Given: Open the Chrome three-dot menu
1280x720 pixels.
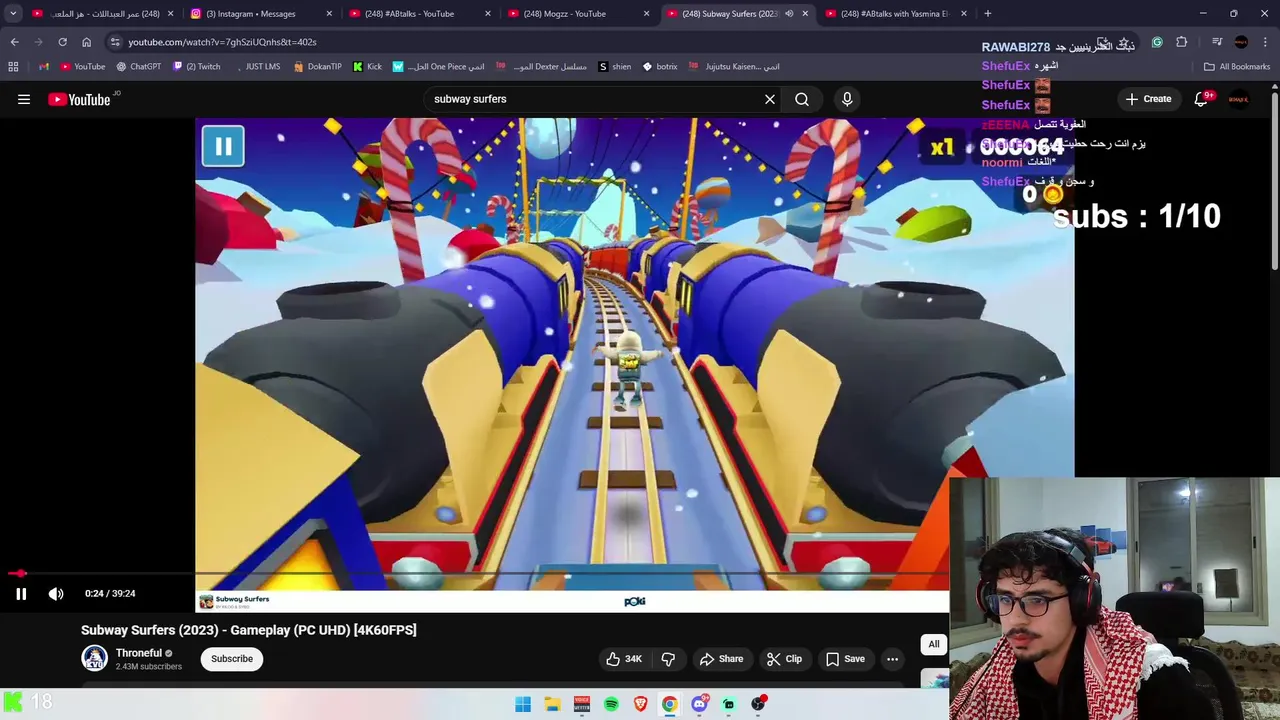Looking at the screenshot, I should (x=1267, y=42).
